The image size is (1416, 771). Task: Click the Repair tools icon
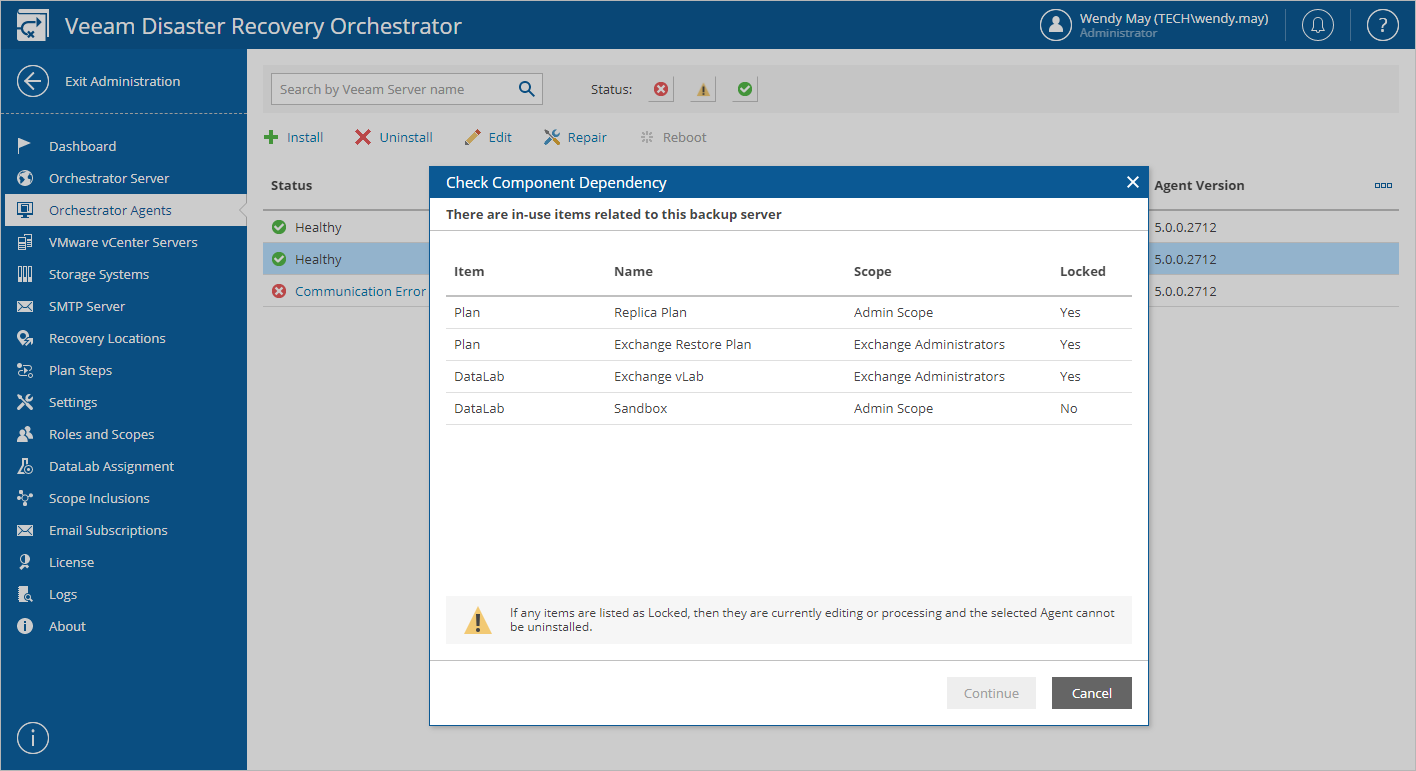pos(552,137)
